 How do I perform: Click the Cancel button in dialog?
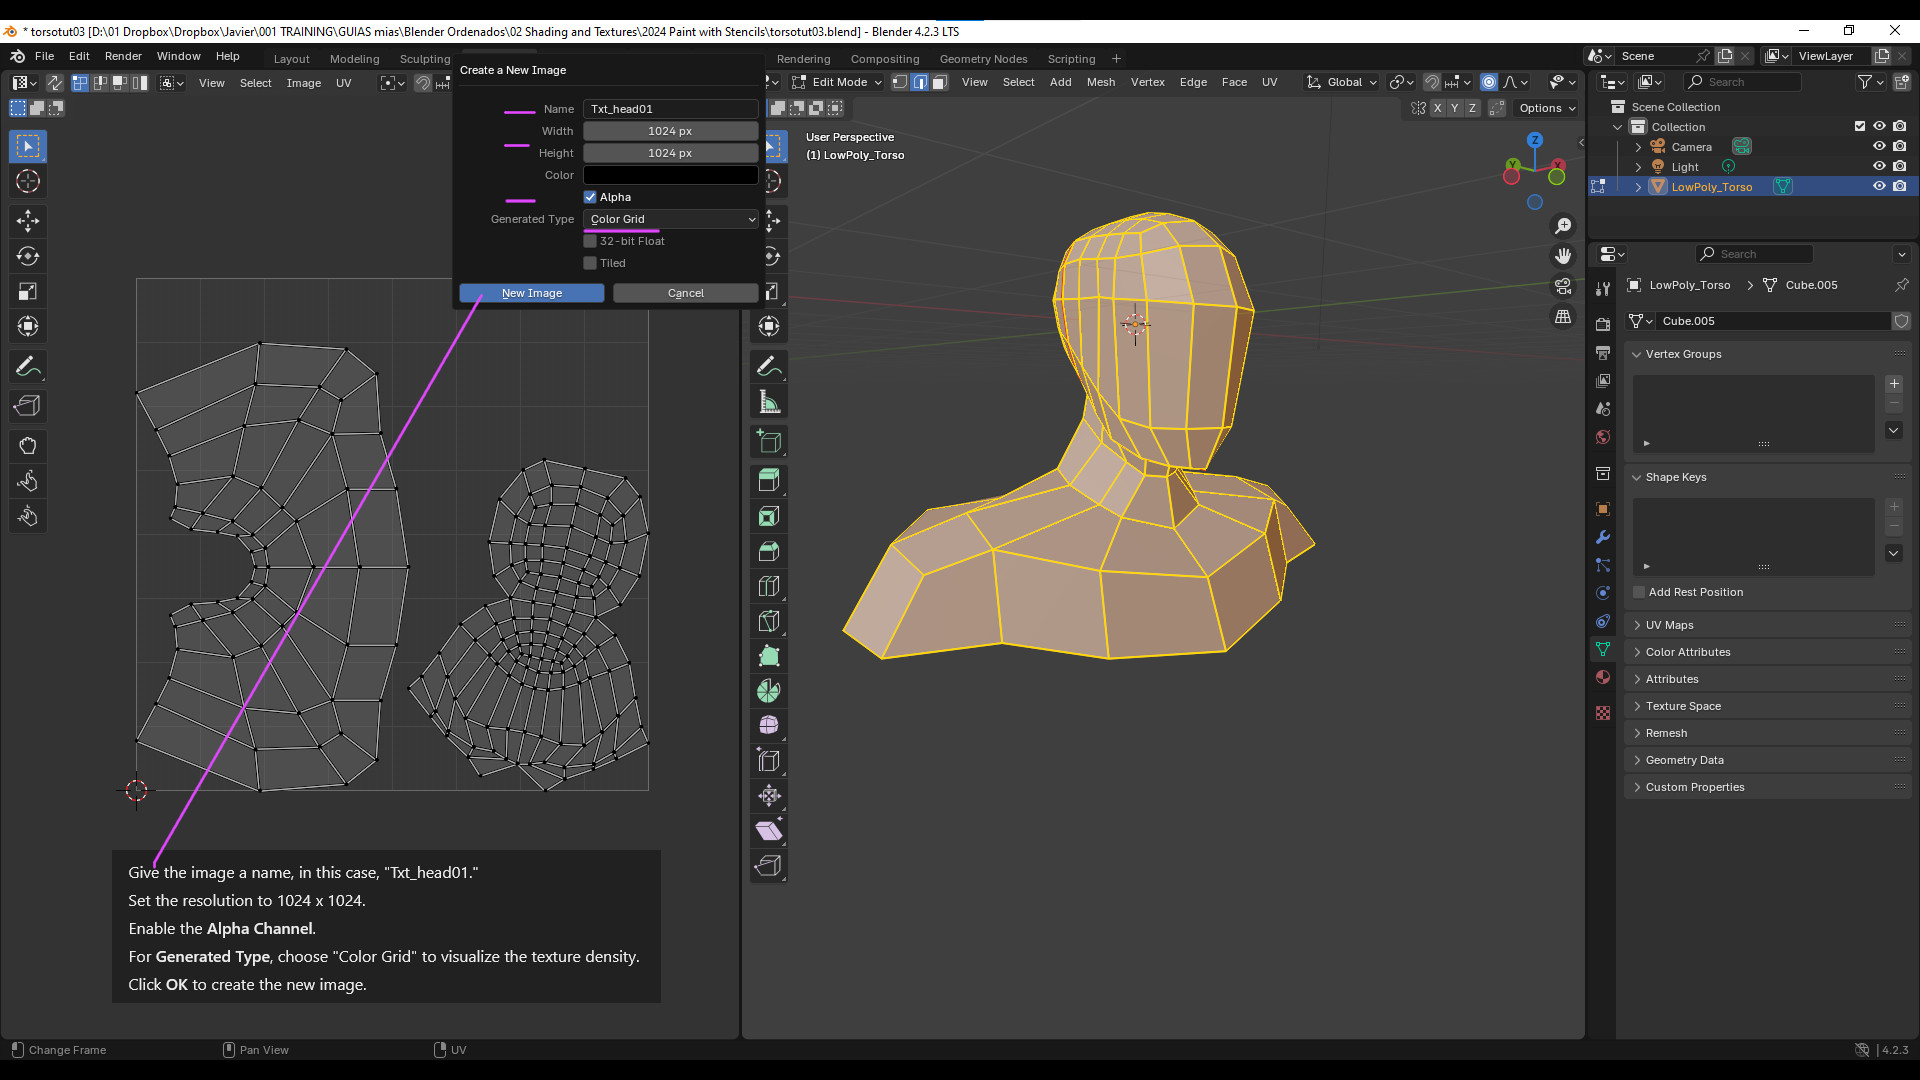(686, 293)
